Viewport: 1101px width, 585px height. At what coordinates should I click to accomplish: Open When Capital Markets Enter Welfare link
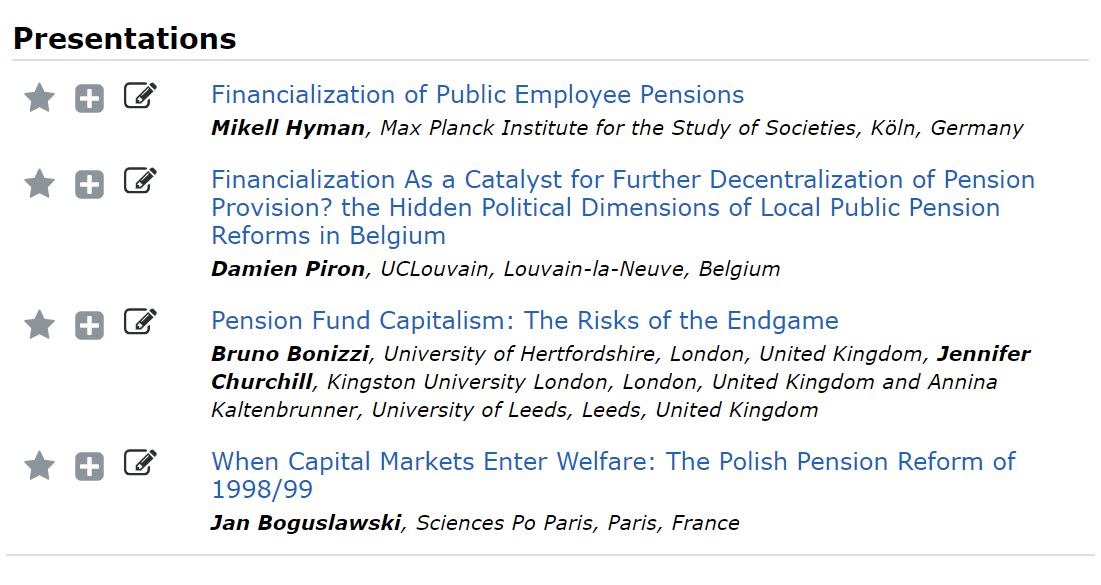612,462
